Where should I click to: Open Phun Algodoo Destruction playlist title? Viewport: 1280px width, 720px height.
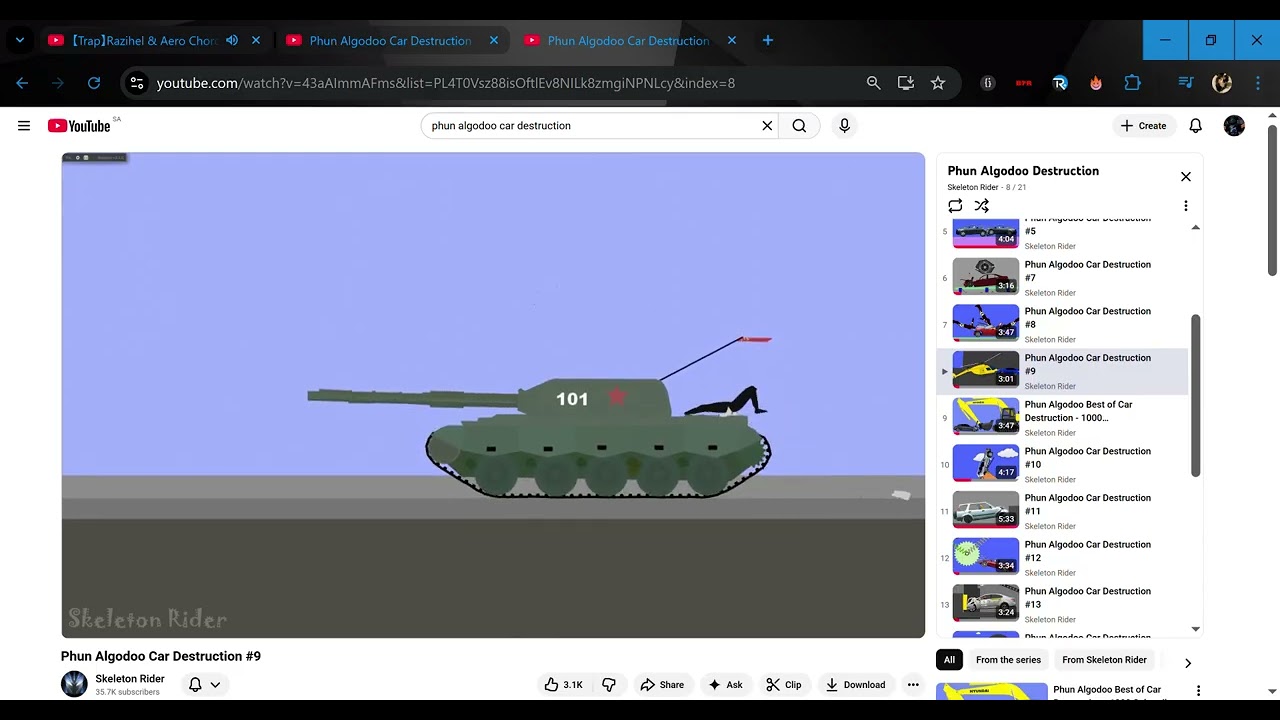pos(1023,171)
